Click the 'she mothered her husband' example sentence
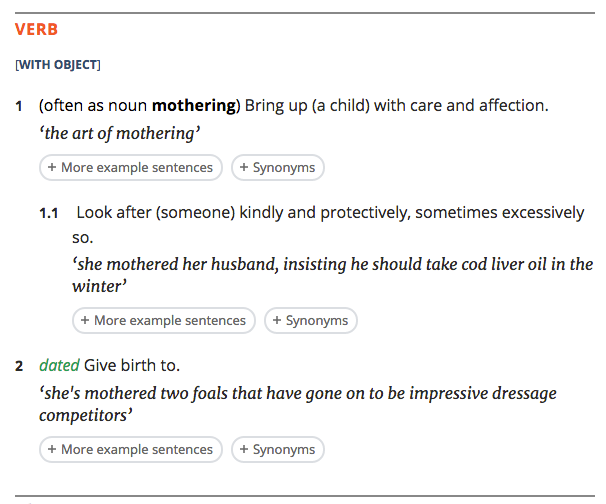 pos(332,275)
